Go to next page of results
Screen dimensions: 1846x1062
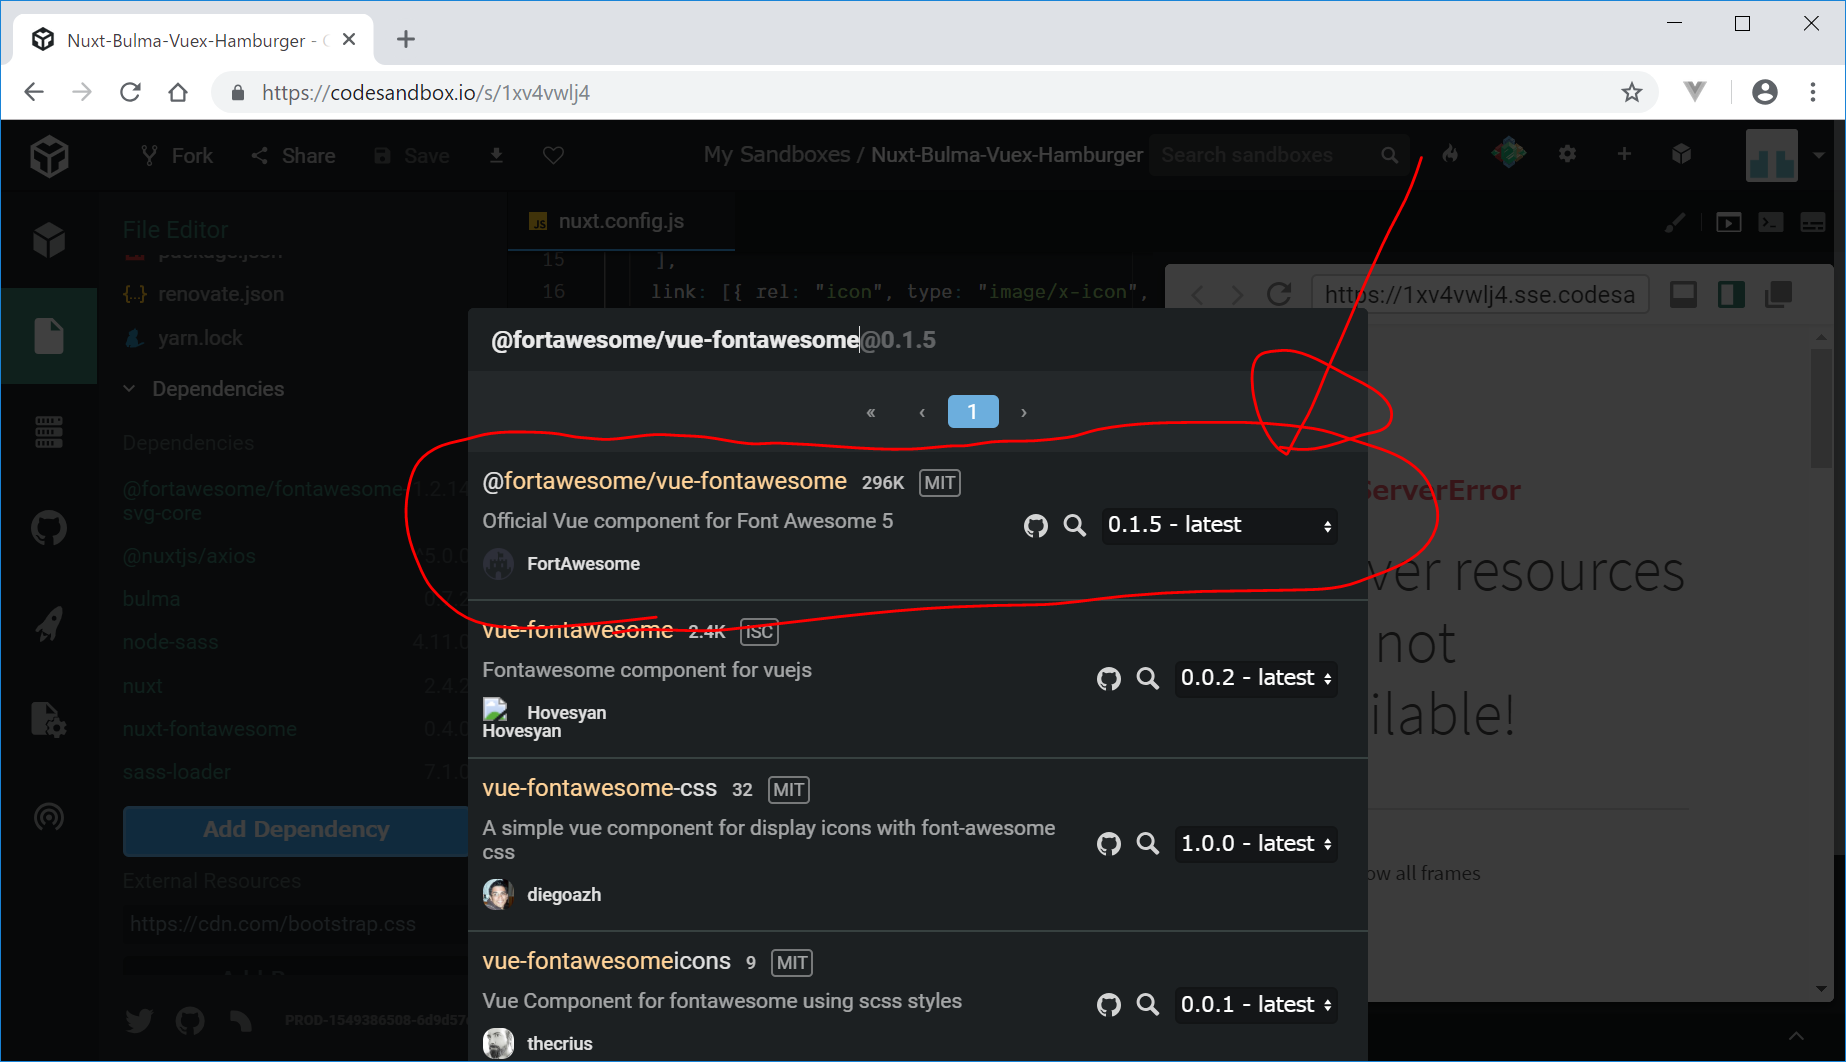(x=1023, y=412)
